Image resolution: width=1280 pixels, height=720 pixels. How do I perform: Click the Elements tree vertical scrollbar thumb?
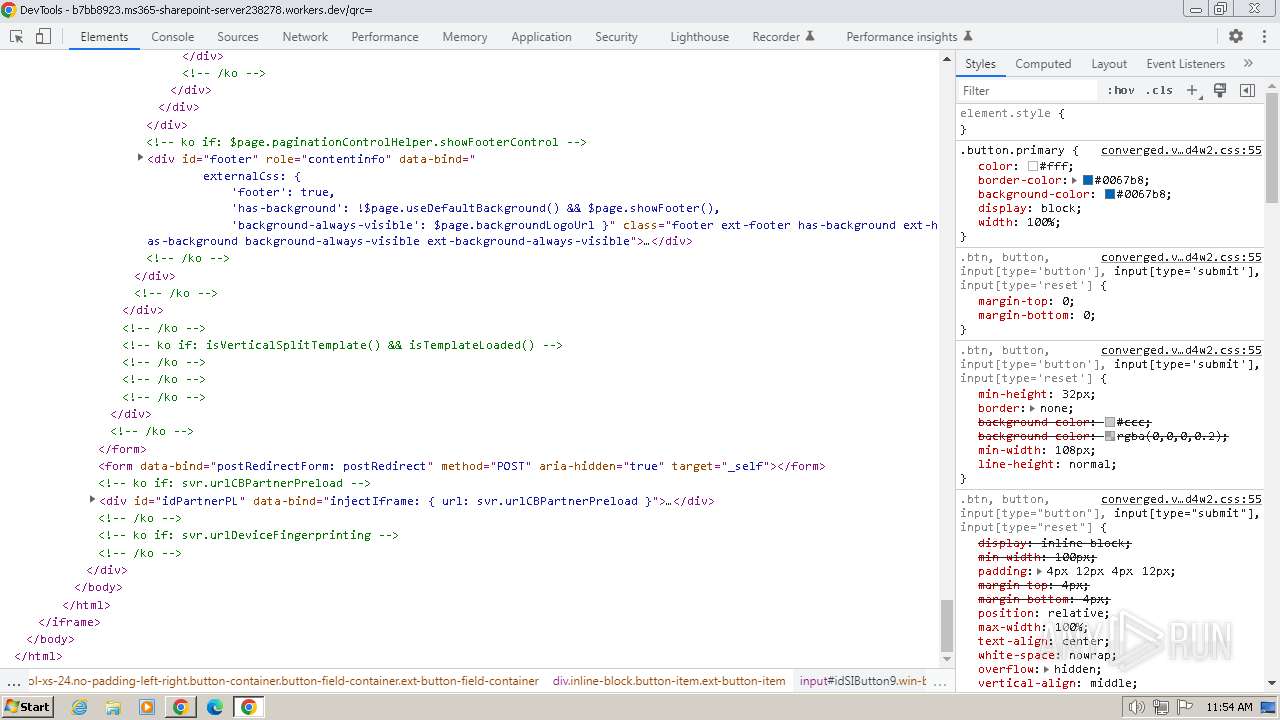tap(947, 626)
